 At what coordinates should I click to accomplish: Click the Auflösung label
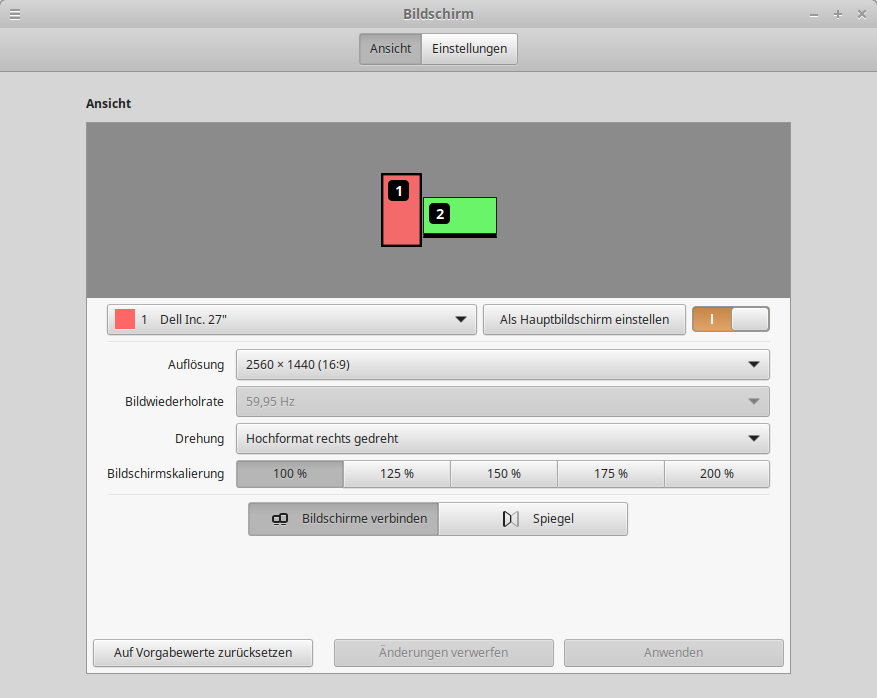[196, 365]
